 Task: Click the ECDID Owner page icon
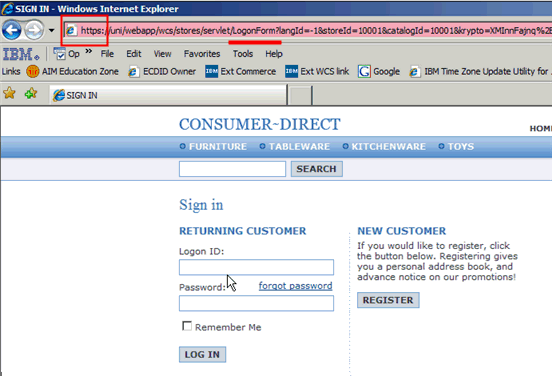coord(133,72)
